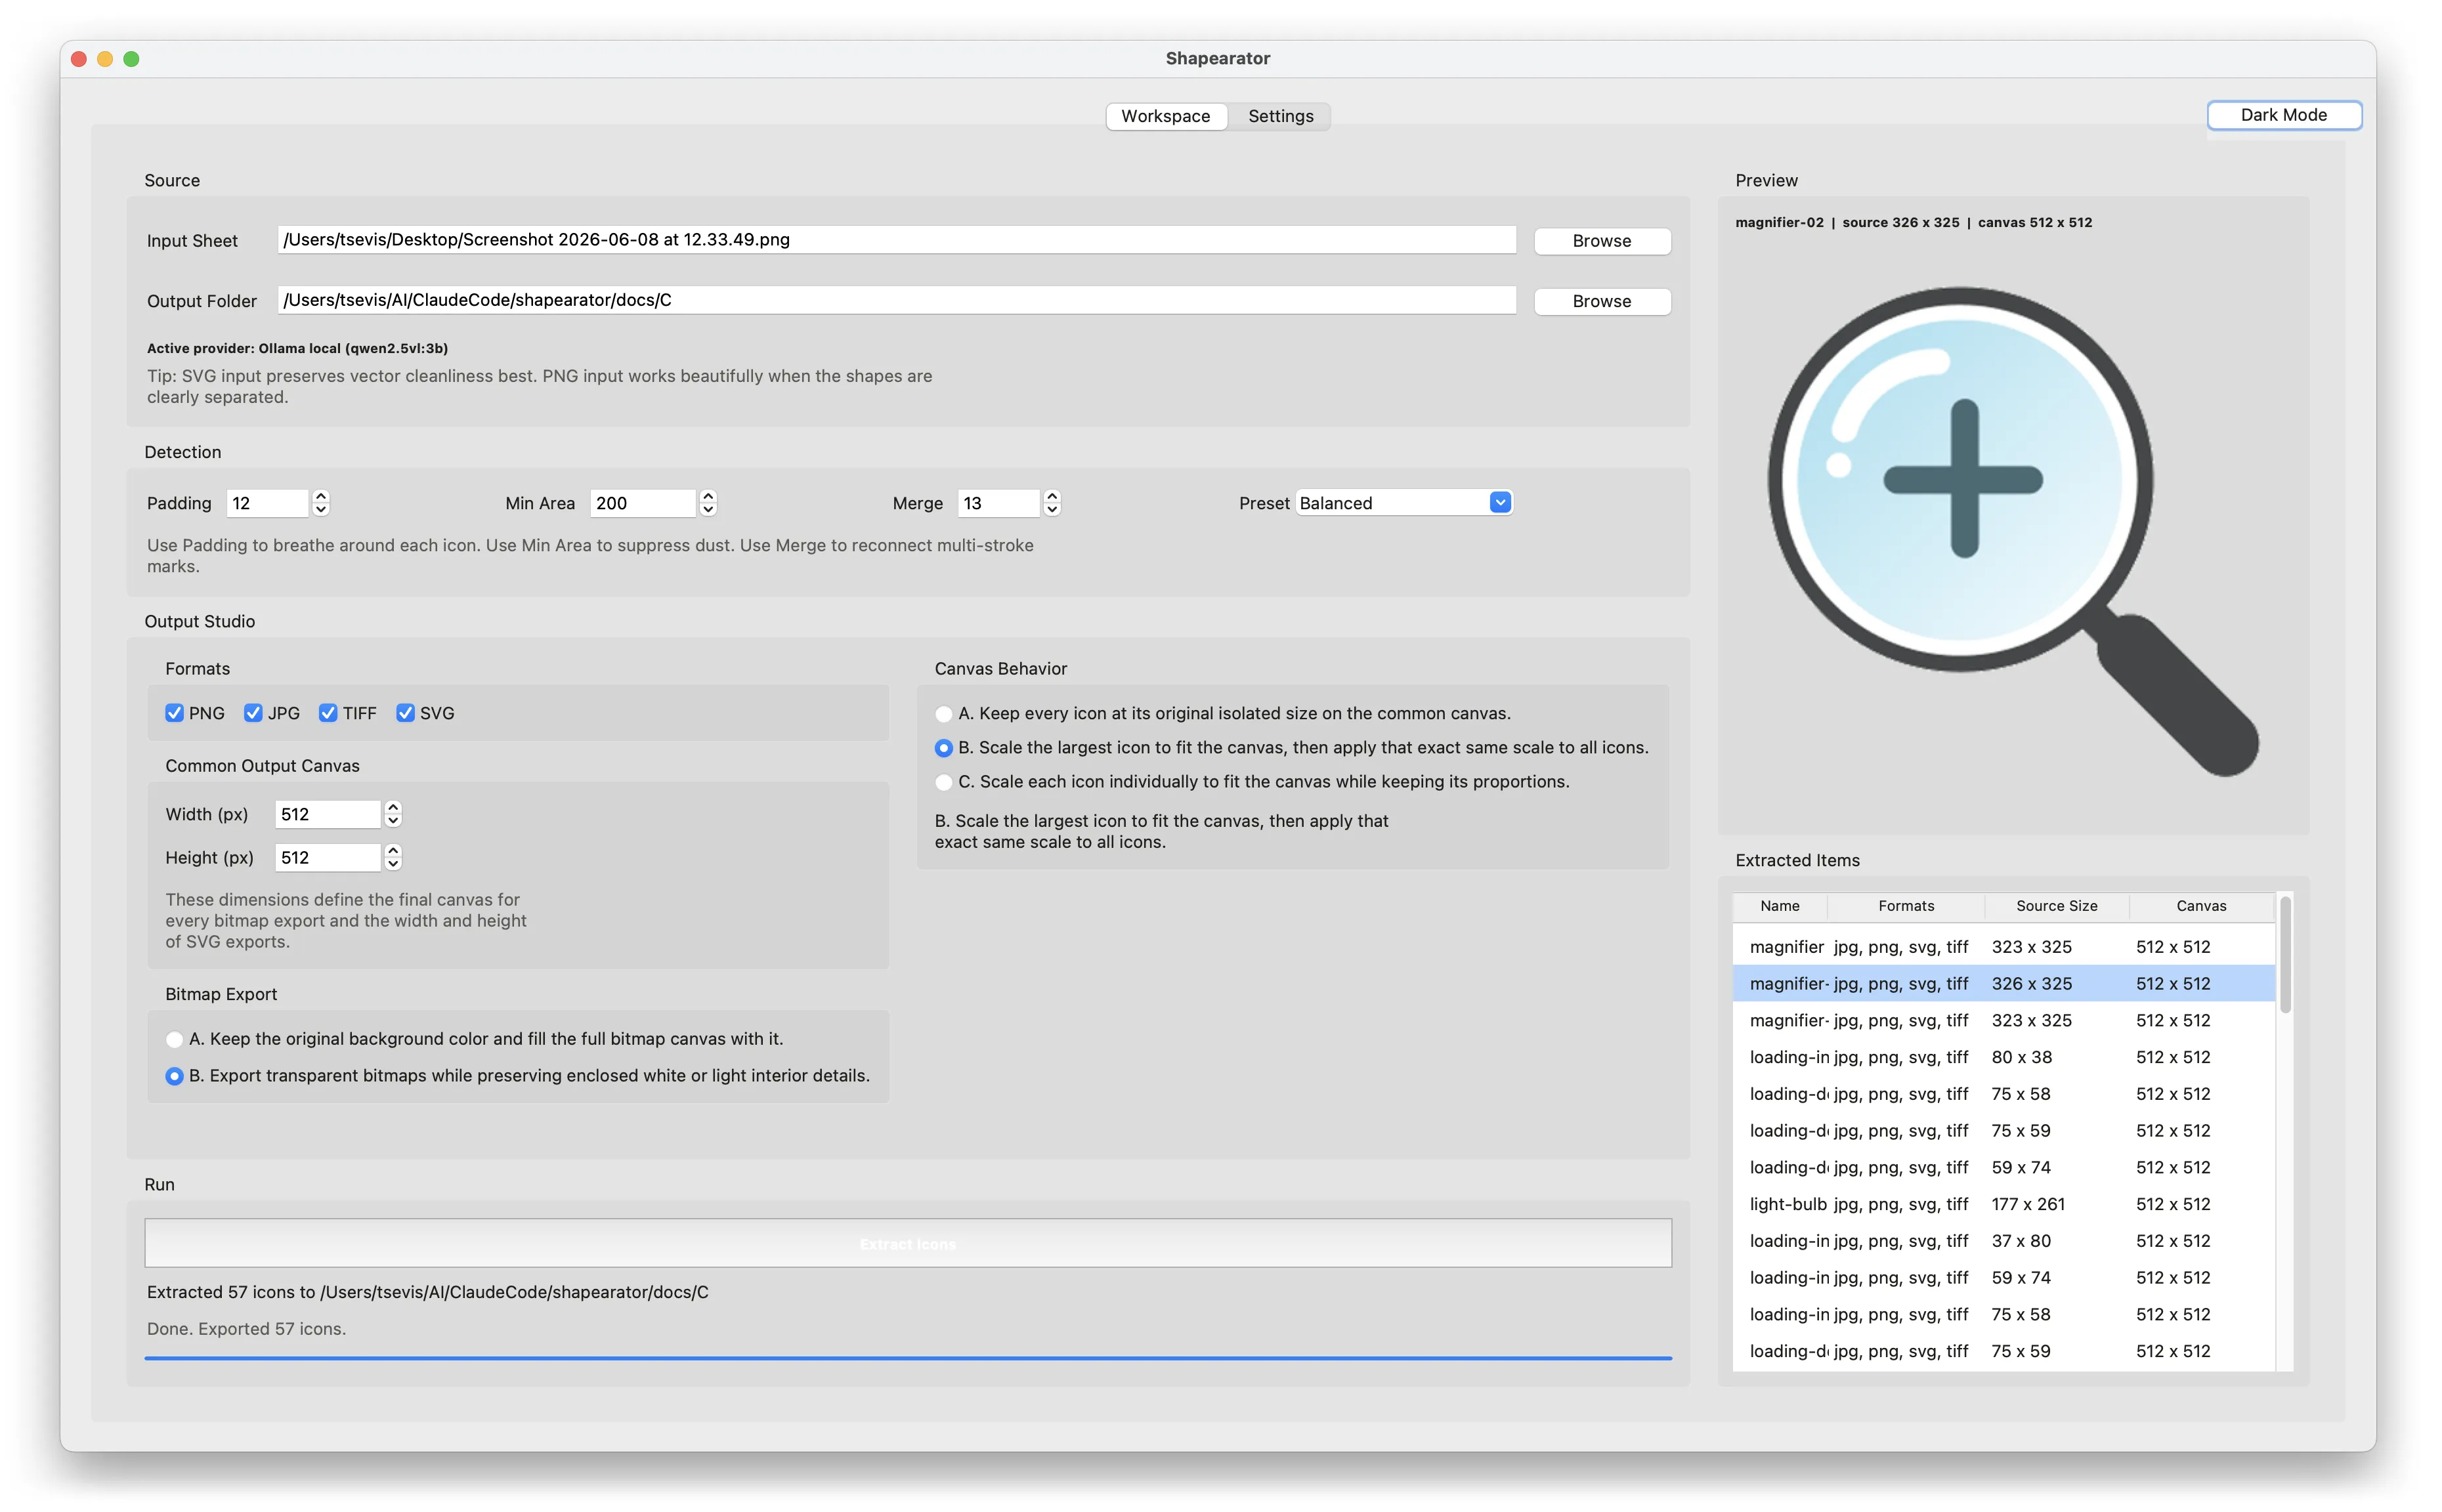
Task: Open the Preset Balanced dropdown
Action: point(1404,503)
